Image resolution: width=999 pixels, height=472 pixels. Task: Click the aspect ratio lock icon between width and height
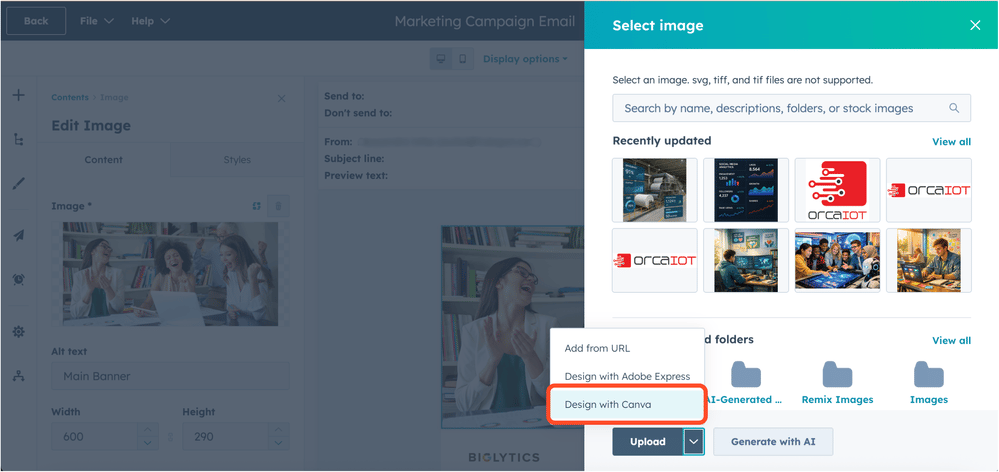170,438
